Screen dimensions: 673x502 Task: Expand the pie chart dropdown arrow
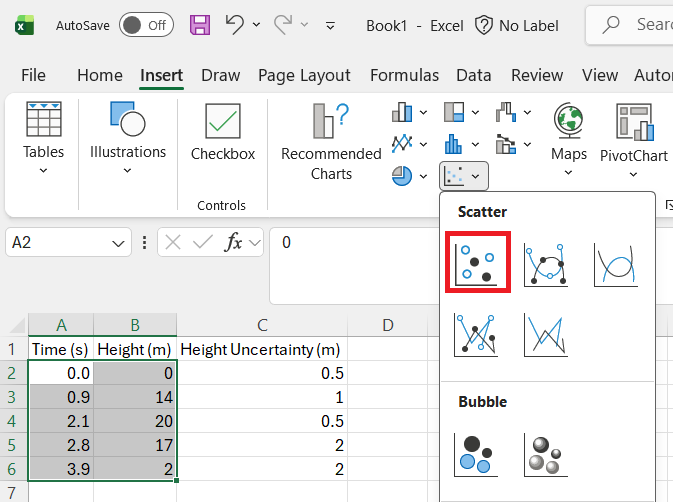click(x=423, y=176)
